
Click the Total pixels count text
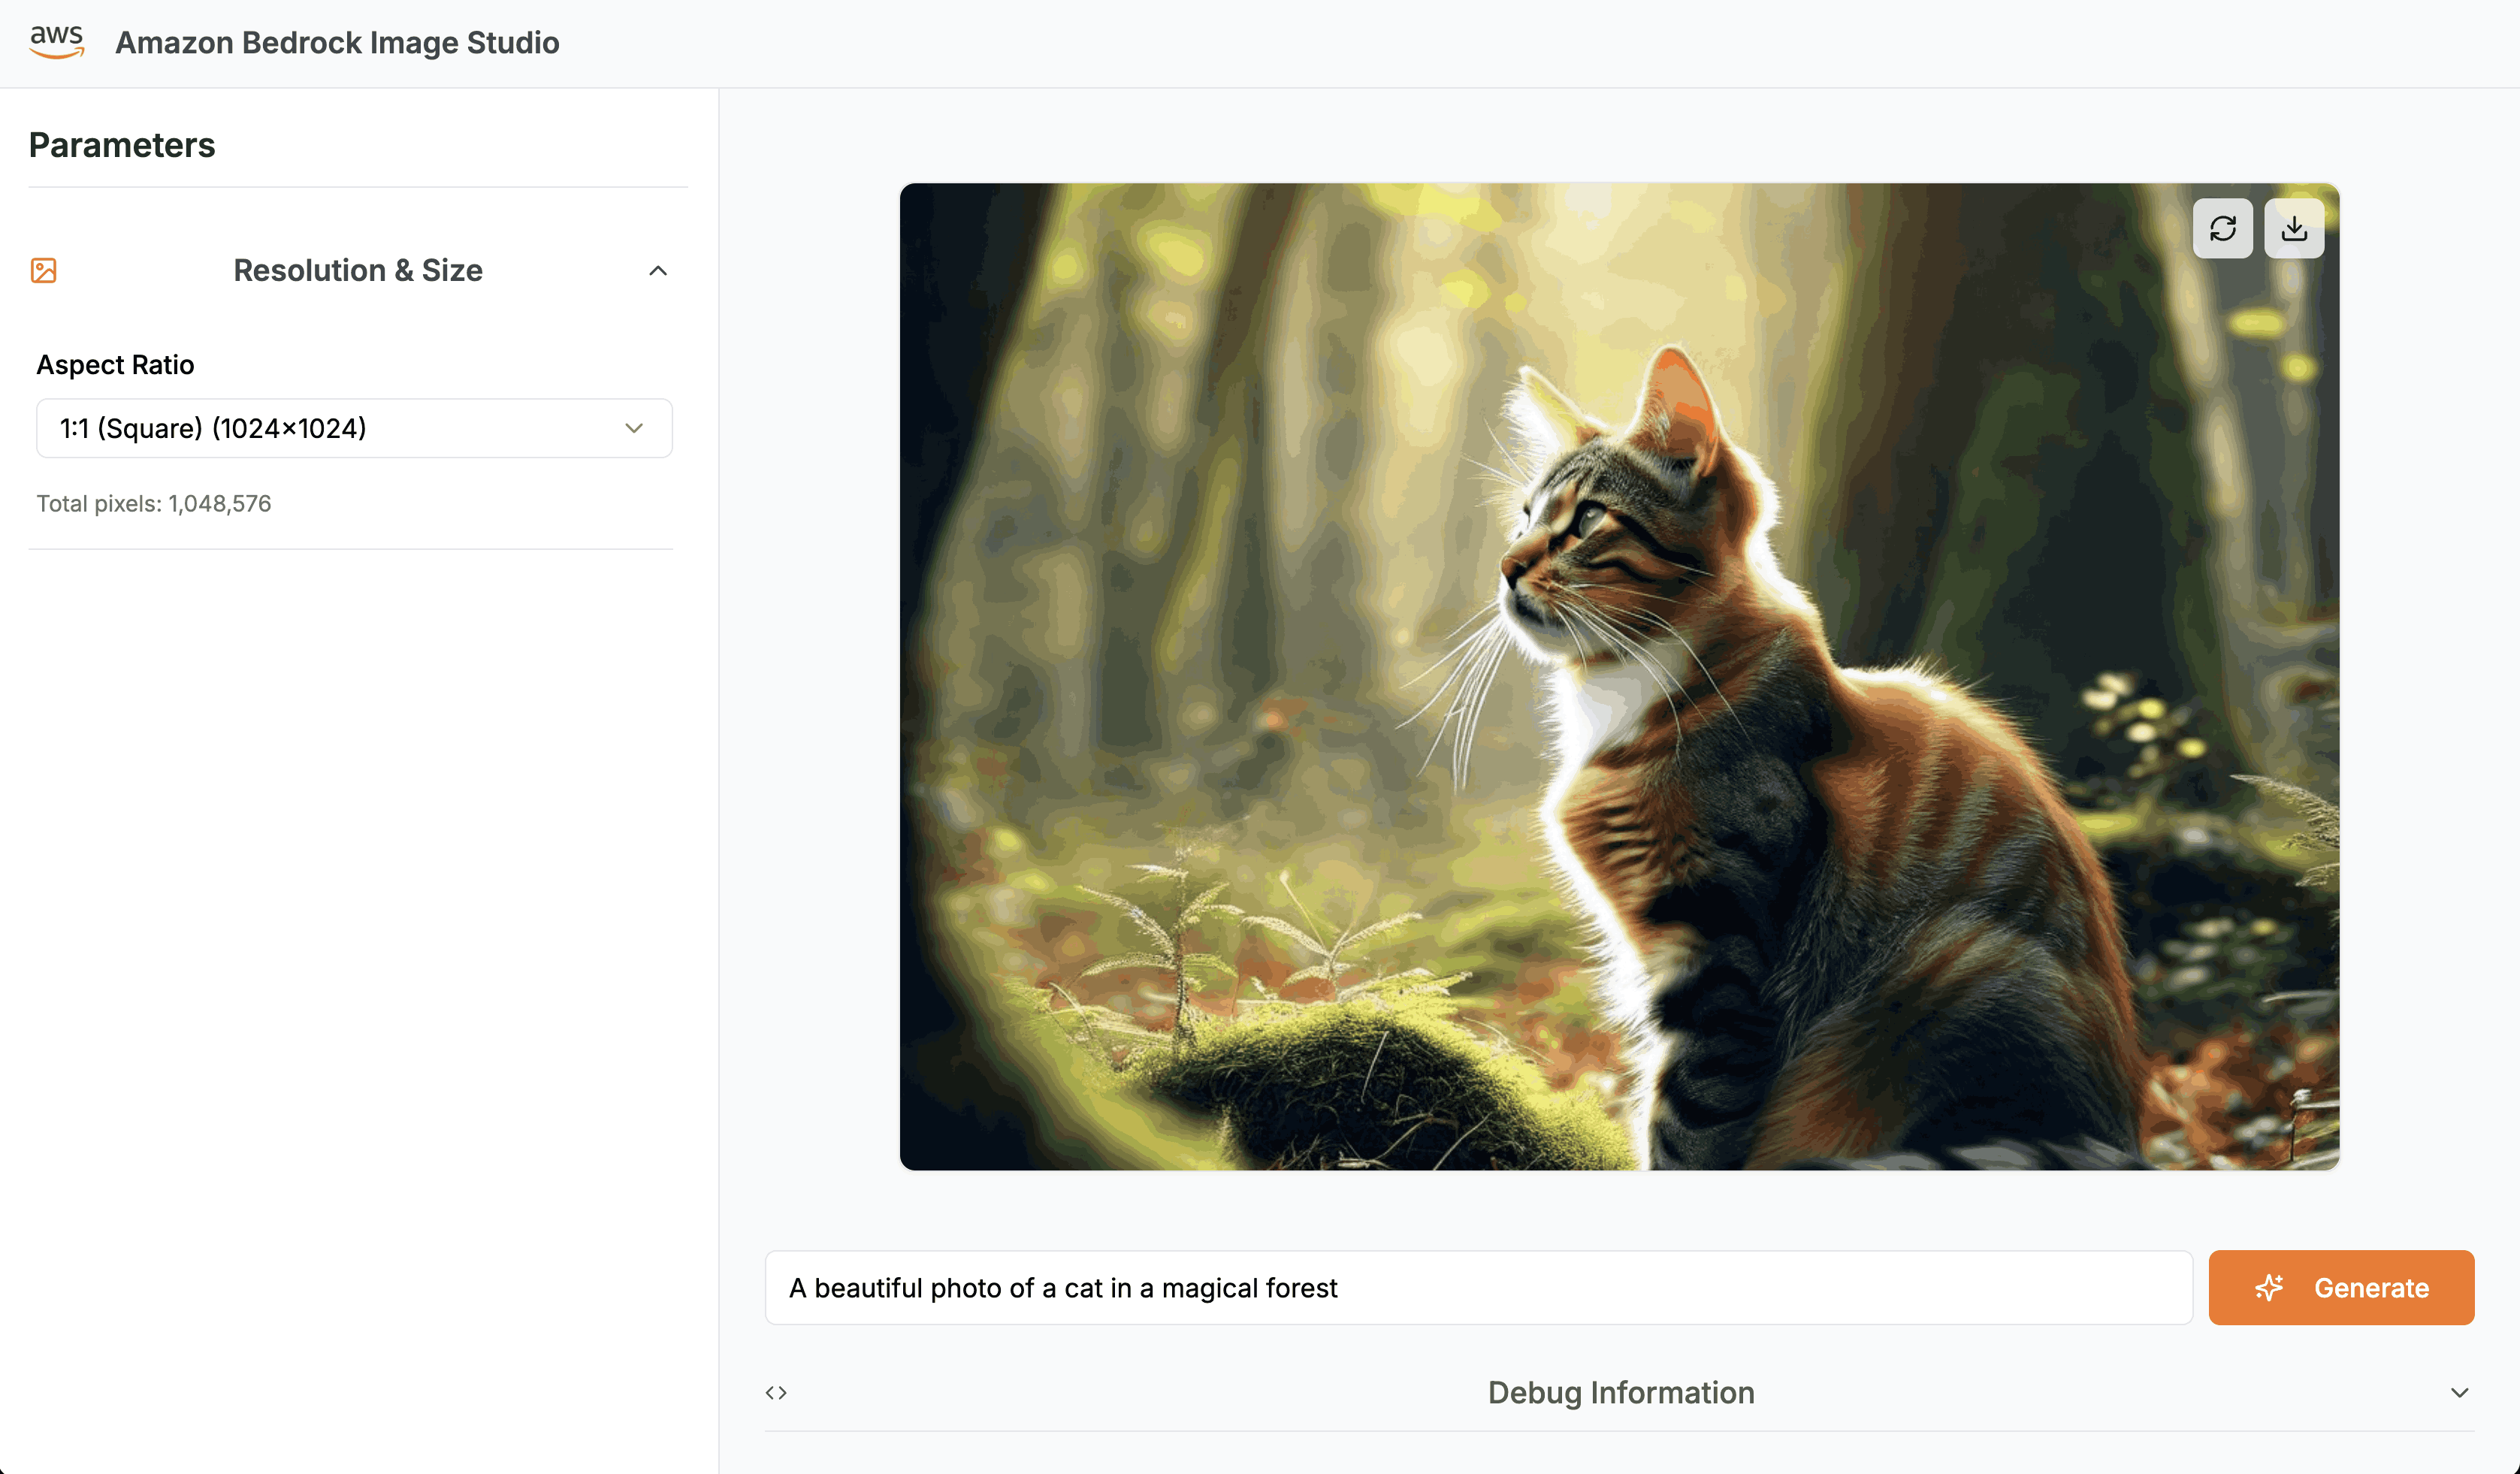tap(154, 503)
